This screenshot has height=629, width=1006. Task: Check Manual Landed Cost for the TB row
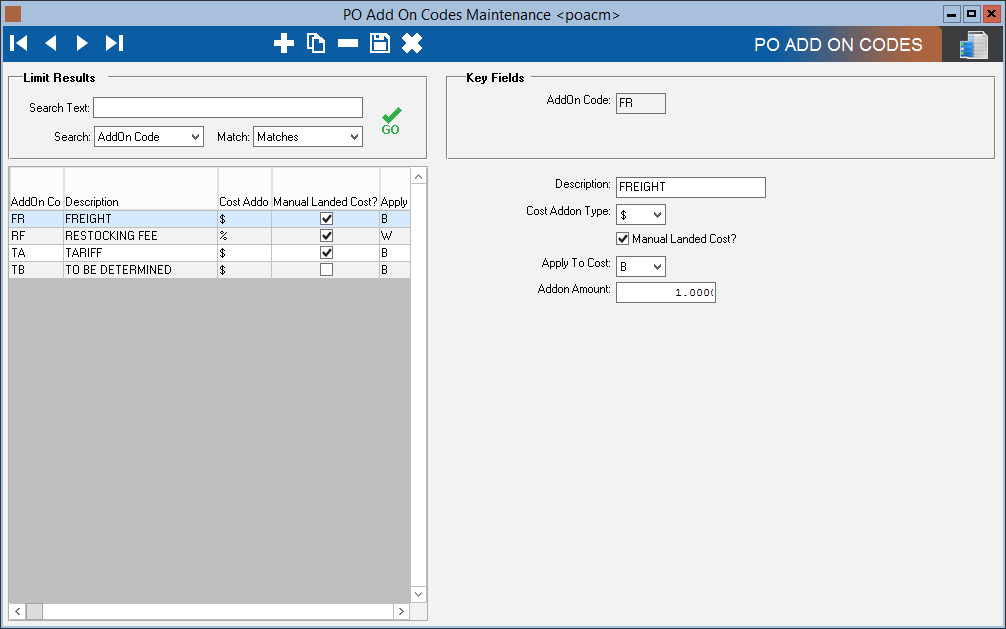[x=325, y=270]
